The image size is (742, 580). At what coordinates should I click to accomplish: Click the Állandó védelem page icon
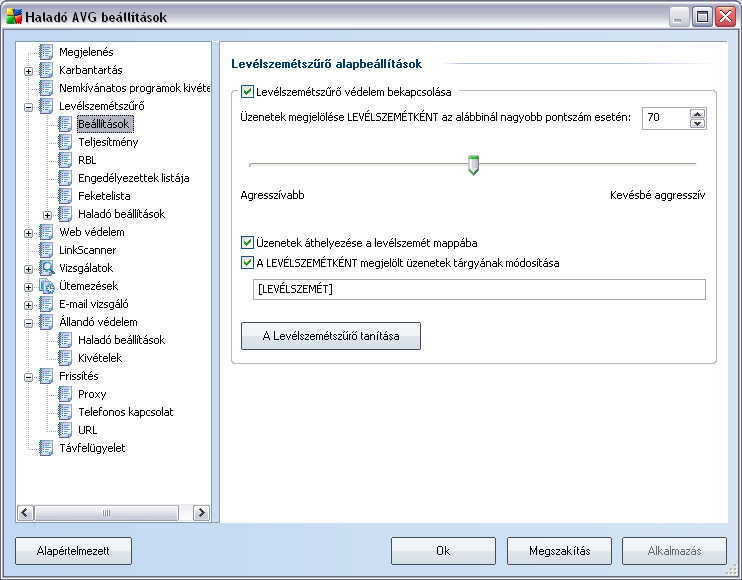46,322
